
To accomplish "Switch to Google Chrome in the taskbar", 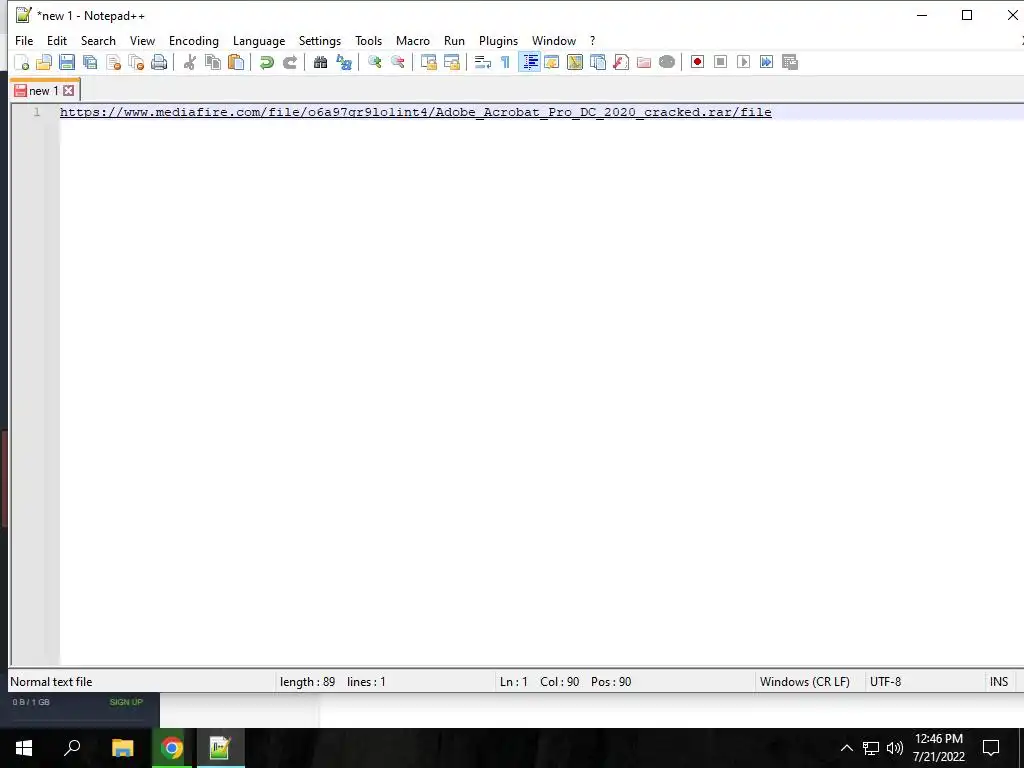I will [x=172, y=748].
